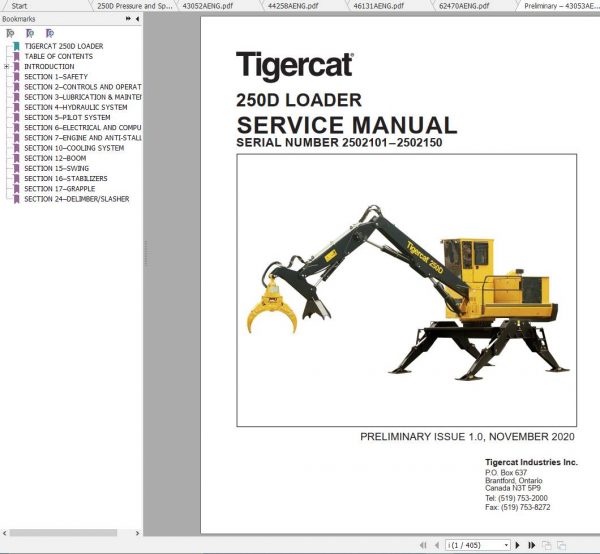The height and width of the screenshot is (554, 600).
Task: Go to the first page
Action: click(423, 545)
